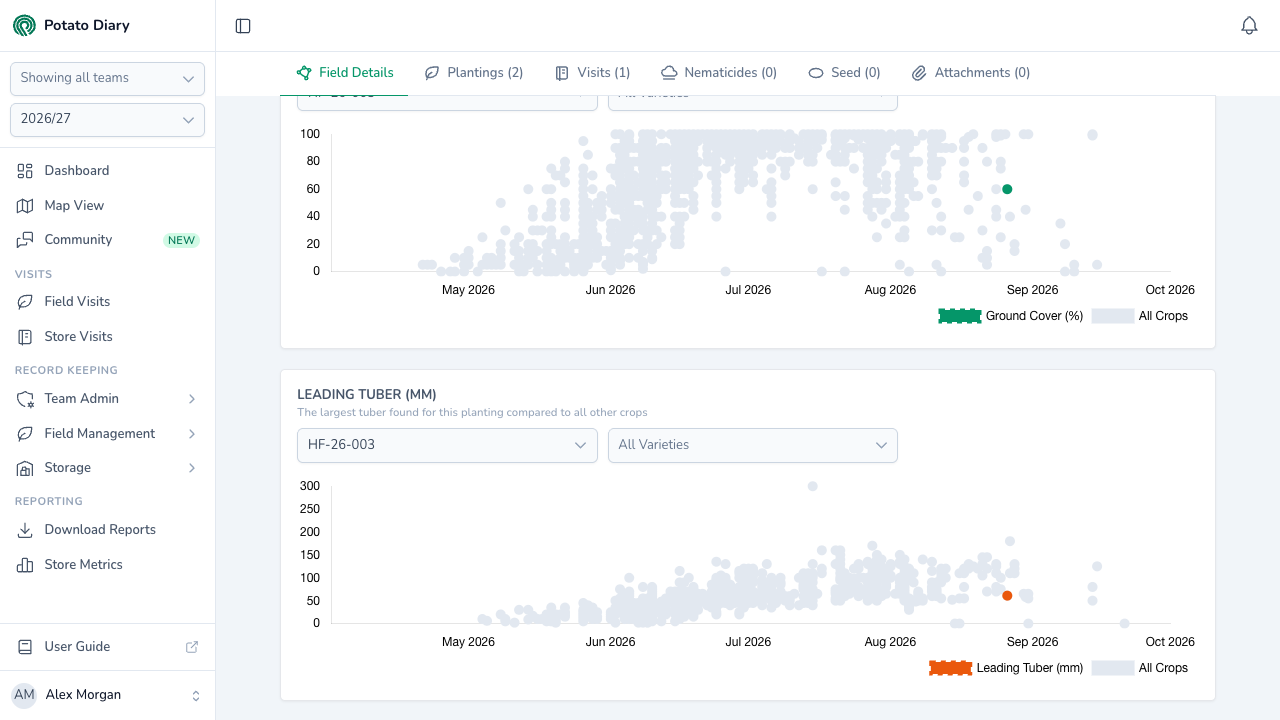
Task: Click the User Guide external link icon
Action: 192,647
